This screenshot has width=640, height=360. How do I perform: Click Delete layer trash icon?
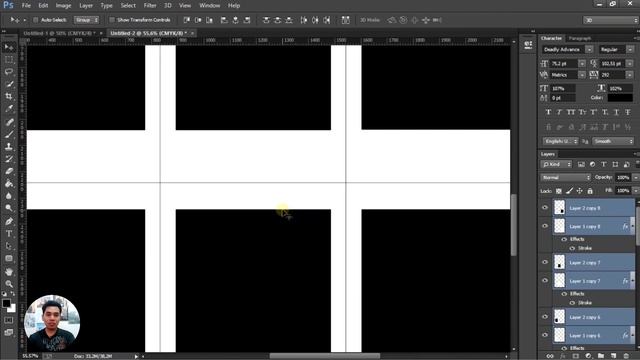[x=626, y=356]
